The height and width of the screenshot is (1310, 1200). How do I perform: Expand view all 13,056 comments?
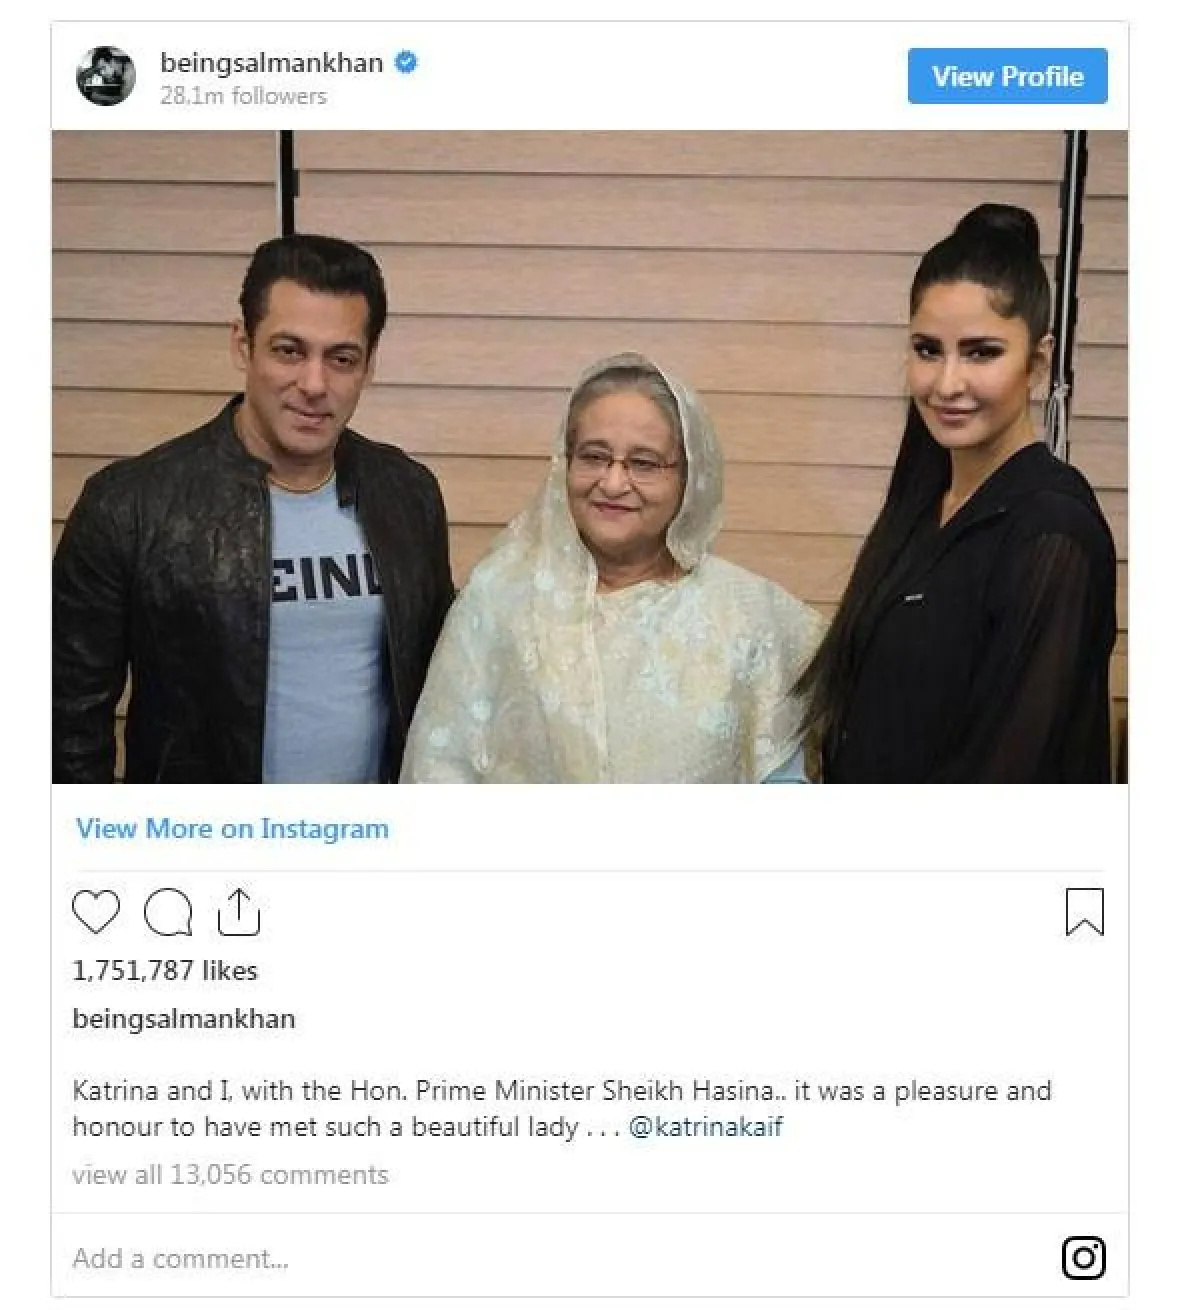[x=230, y=1175]
